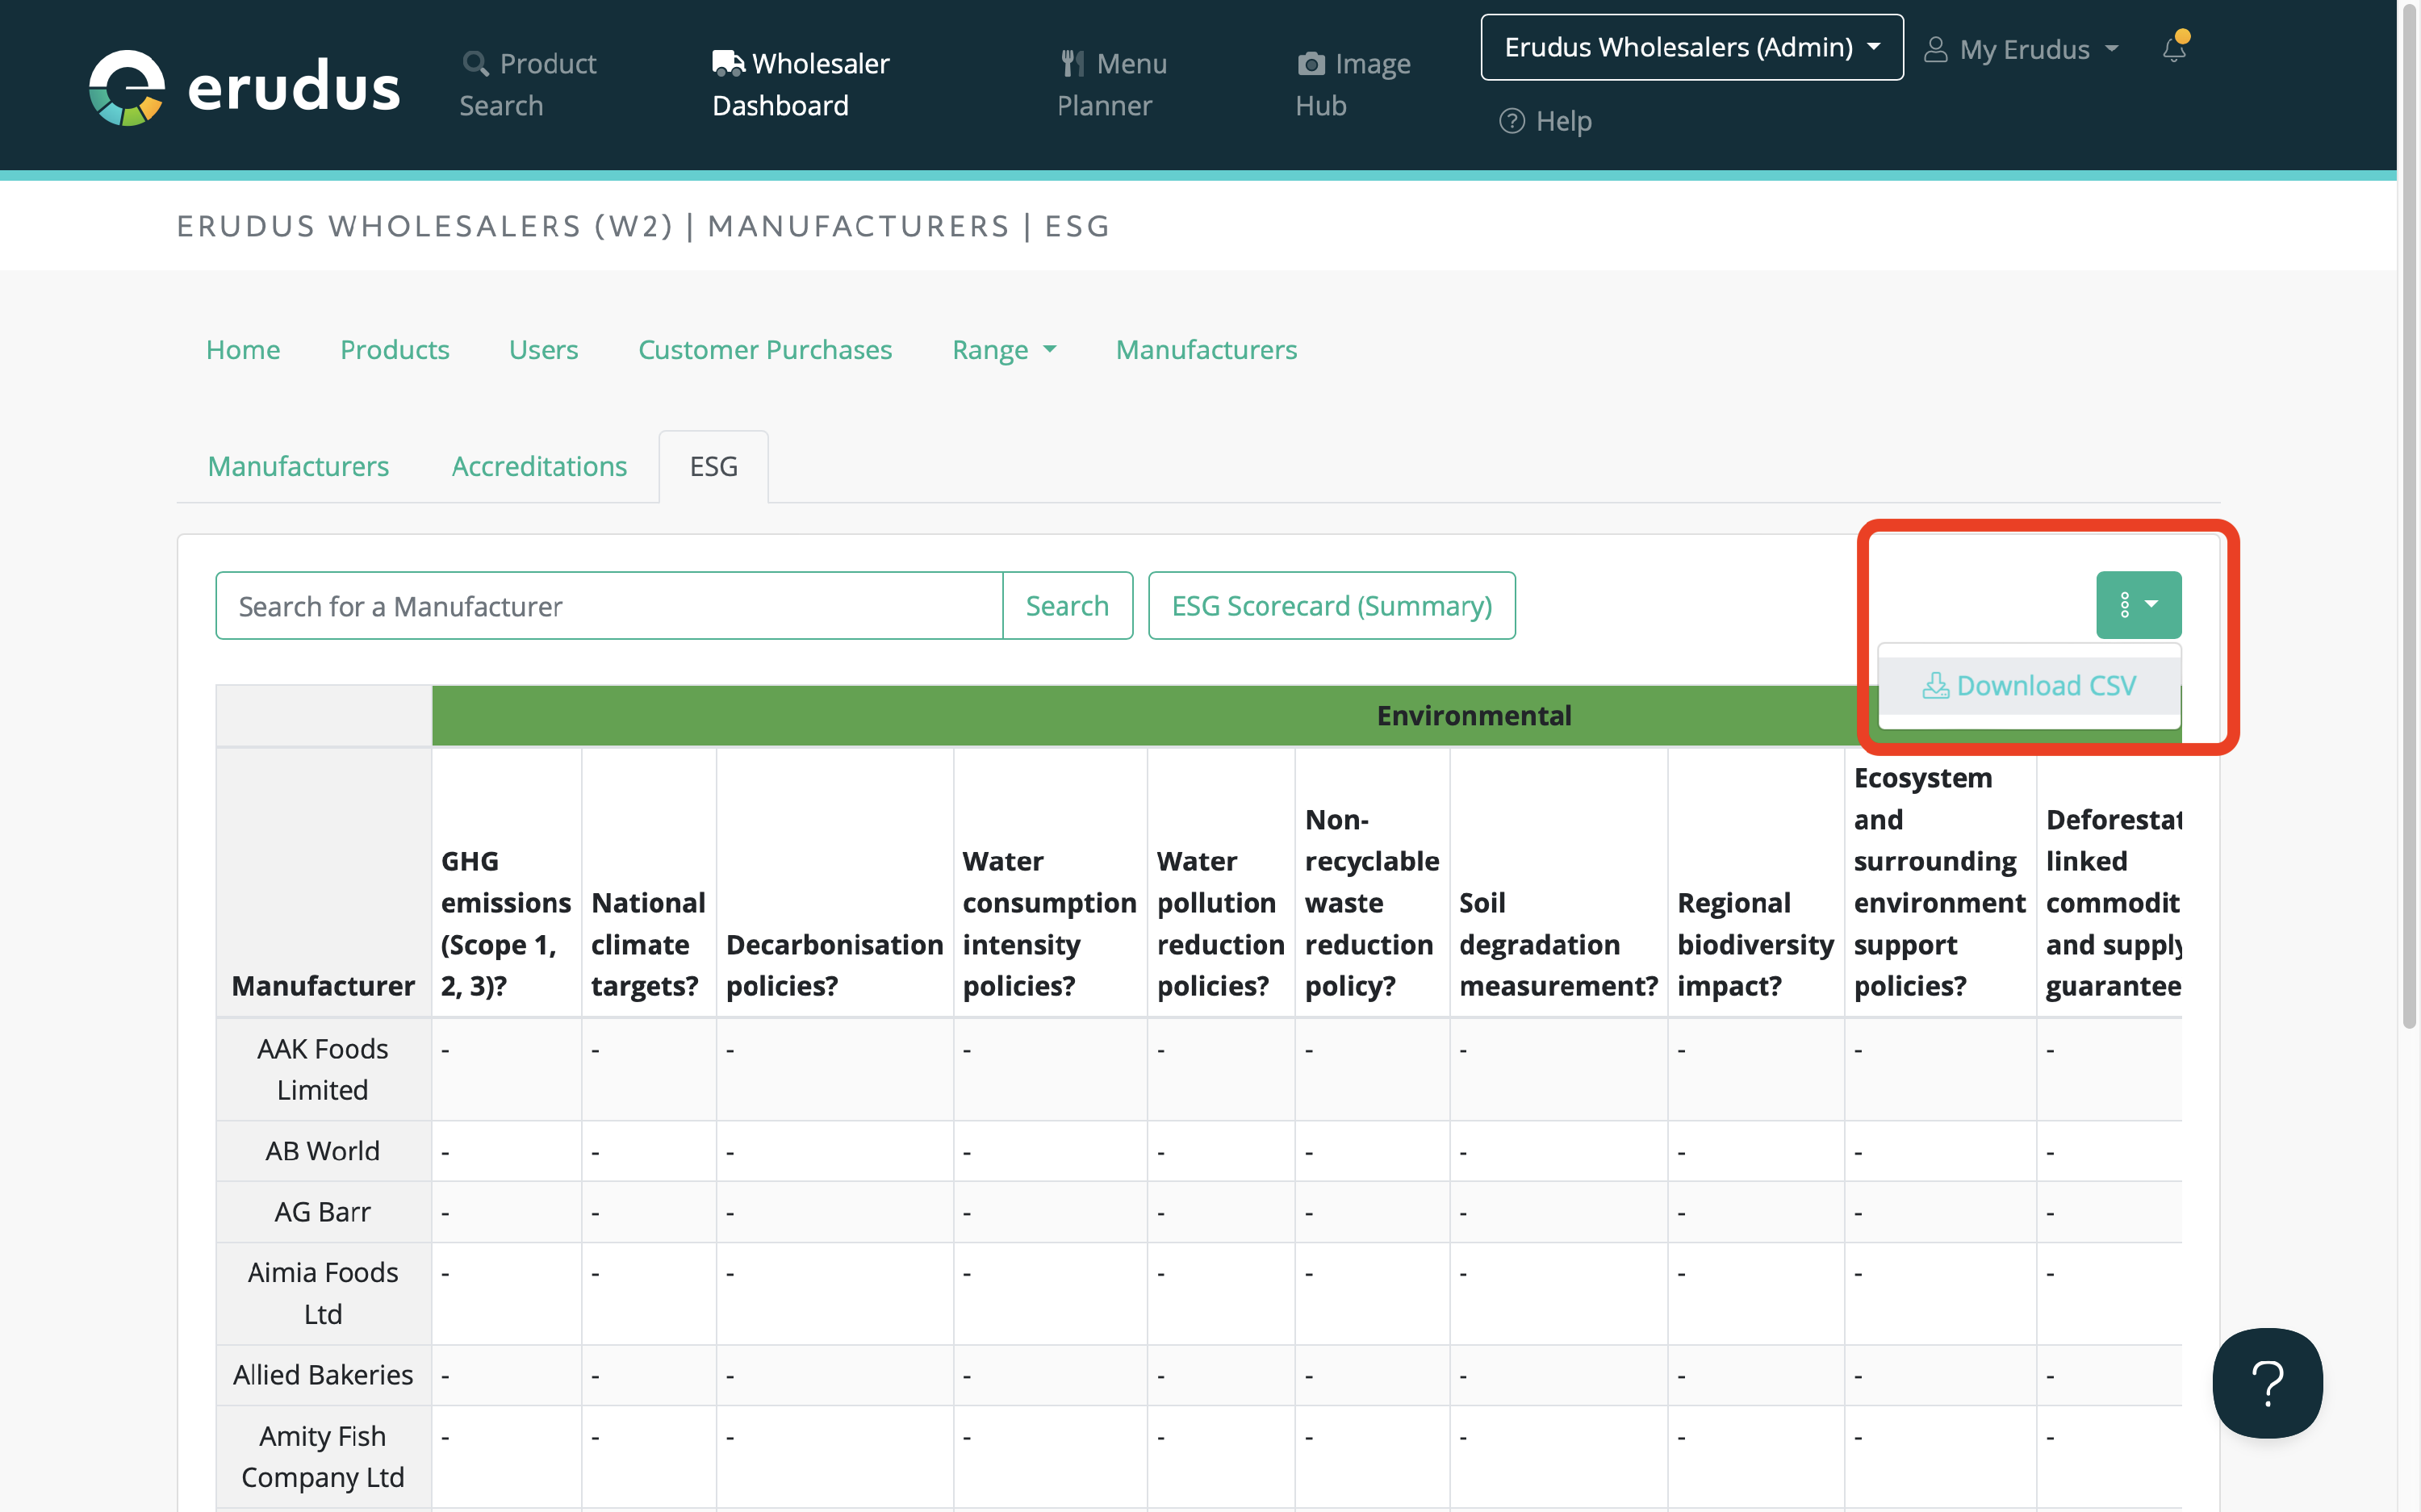Follow the Customer Purchases link

(x=764, y=350)
